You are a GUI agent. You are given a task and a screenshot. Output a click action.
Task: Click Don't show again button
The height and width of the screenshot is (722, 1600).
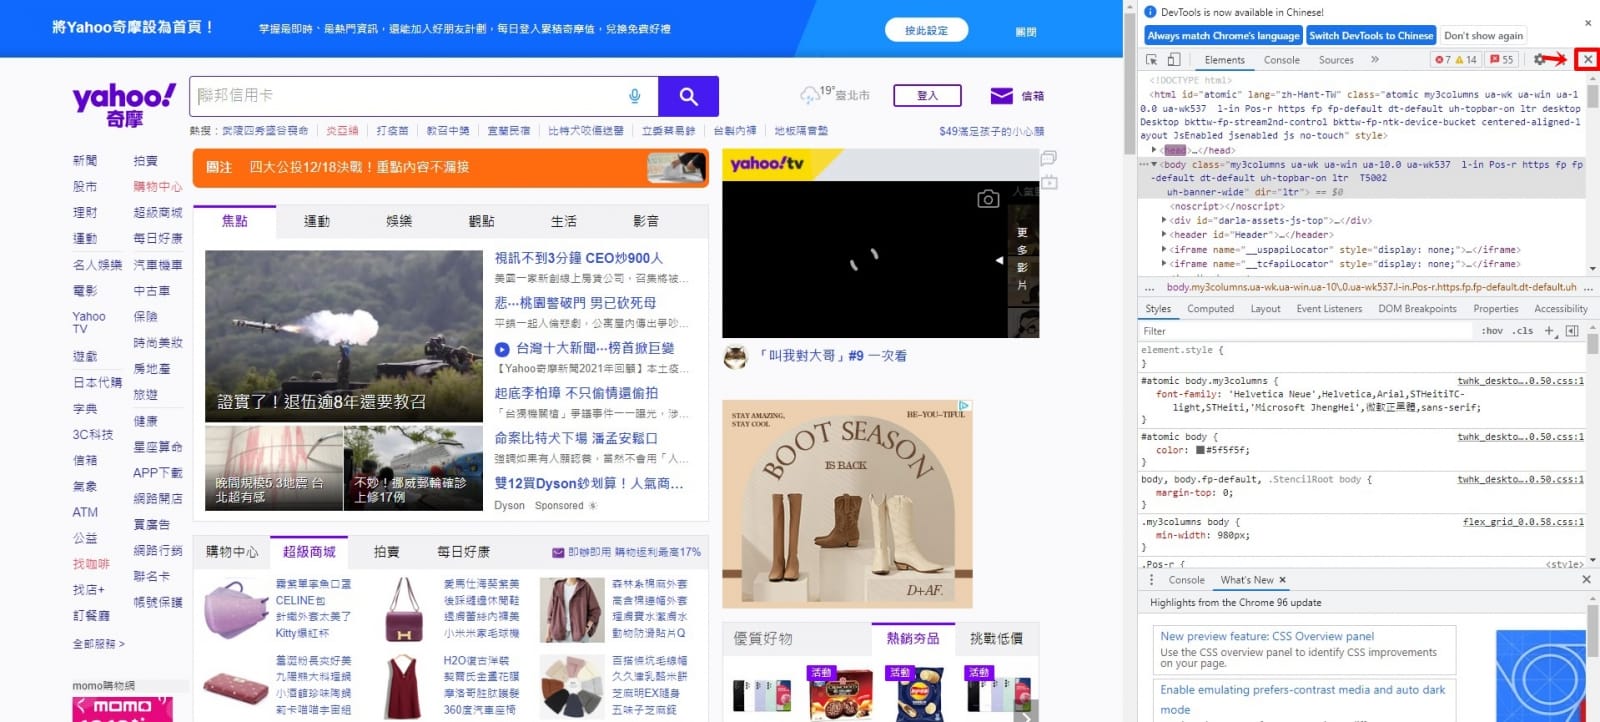pos(1483,36)
